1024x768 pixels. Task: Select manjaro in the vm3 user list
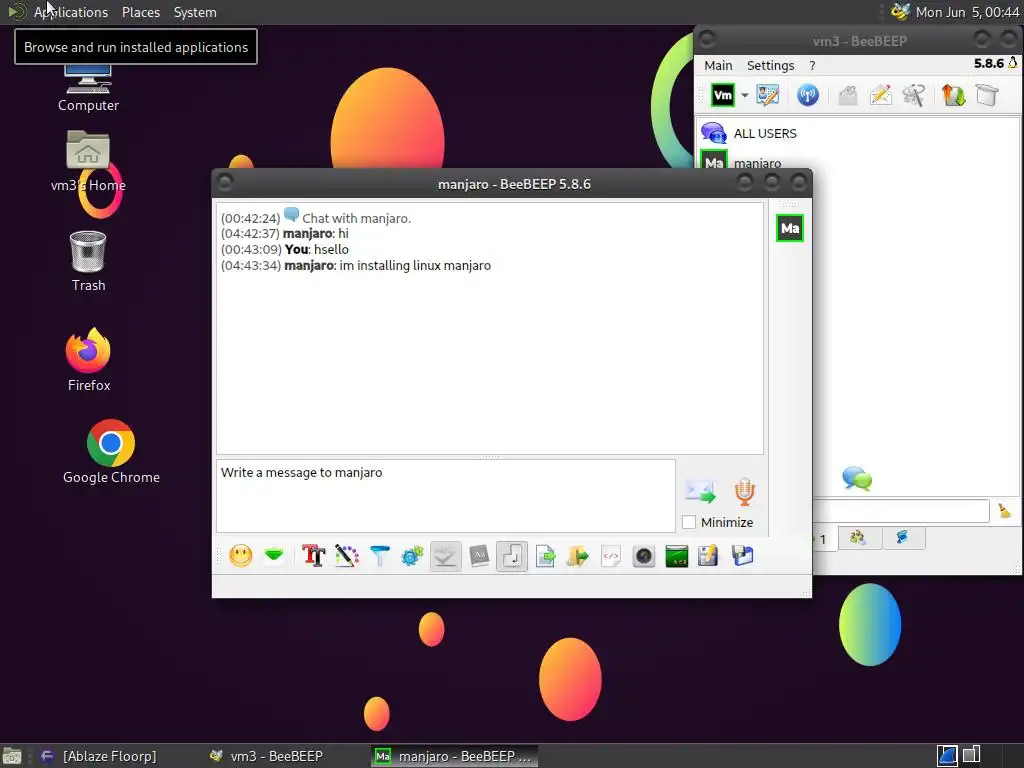coord(758,162)
